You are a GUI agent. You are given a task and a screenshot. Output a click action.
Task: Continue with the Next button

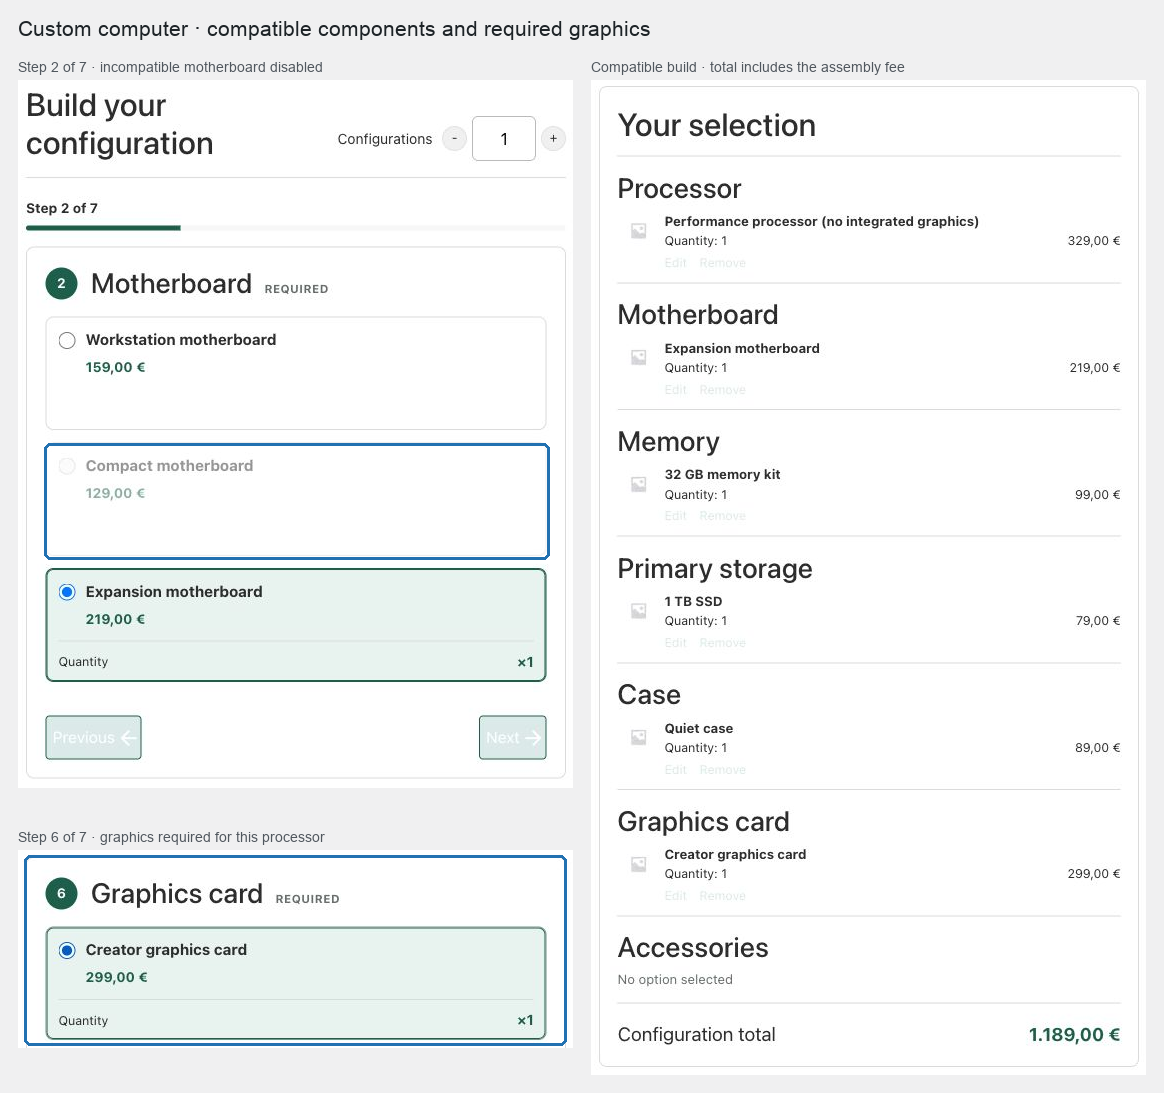click(x=513, y=737)
